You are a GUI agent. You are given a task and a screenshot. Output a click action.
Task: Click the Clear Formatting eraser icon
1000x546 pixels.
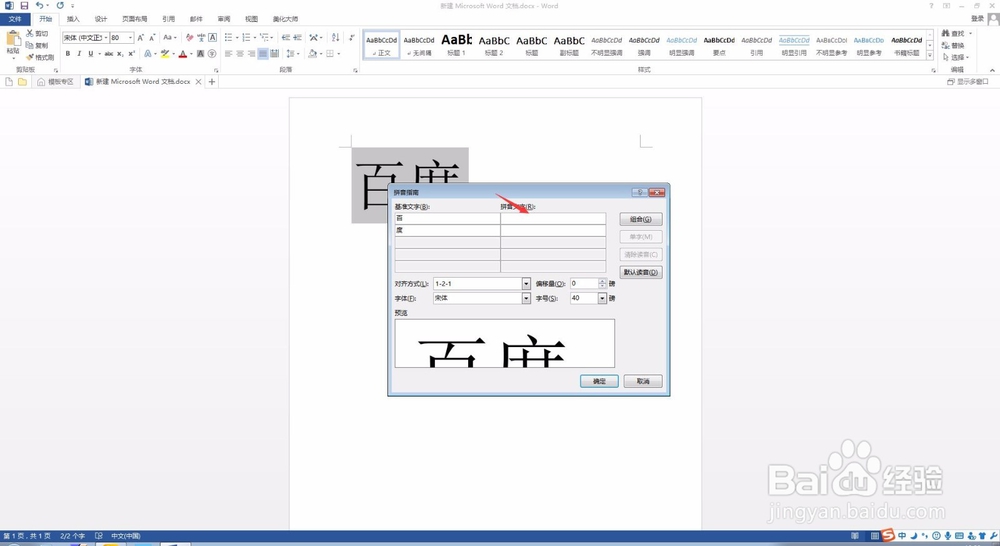[x=189, y=38]
